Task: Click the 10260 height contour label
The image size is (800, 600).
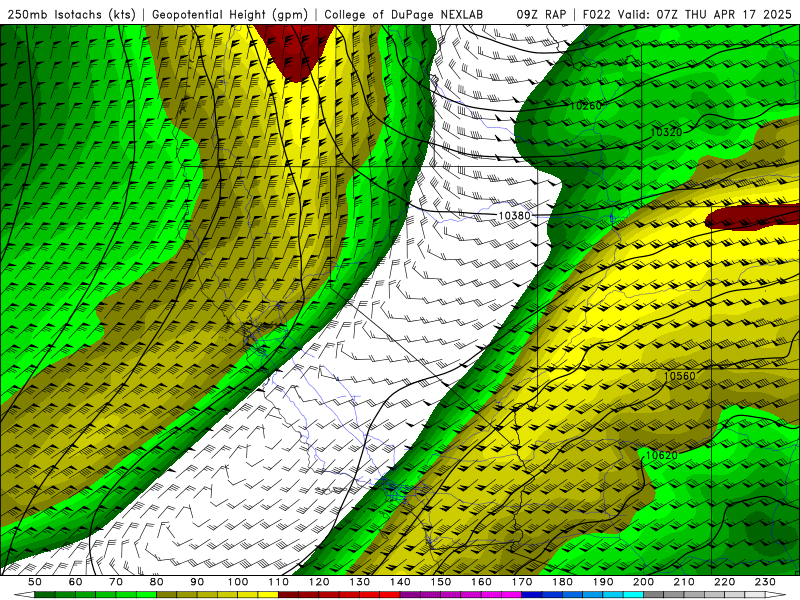Action: click(x=586, y=106)
